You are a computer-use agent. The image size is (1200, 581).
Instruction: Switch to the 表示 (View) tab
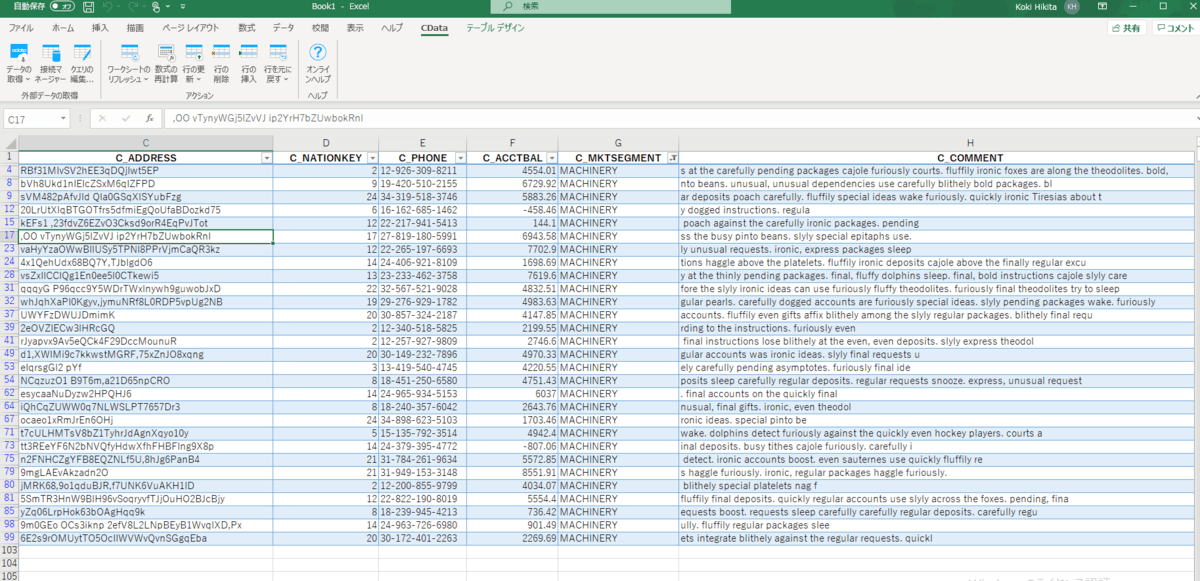tap(355, 28)
